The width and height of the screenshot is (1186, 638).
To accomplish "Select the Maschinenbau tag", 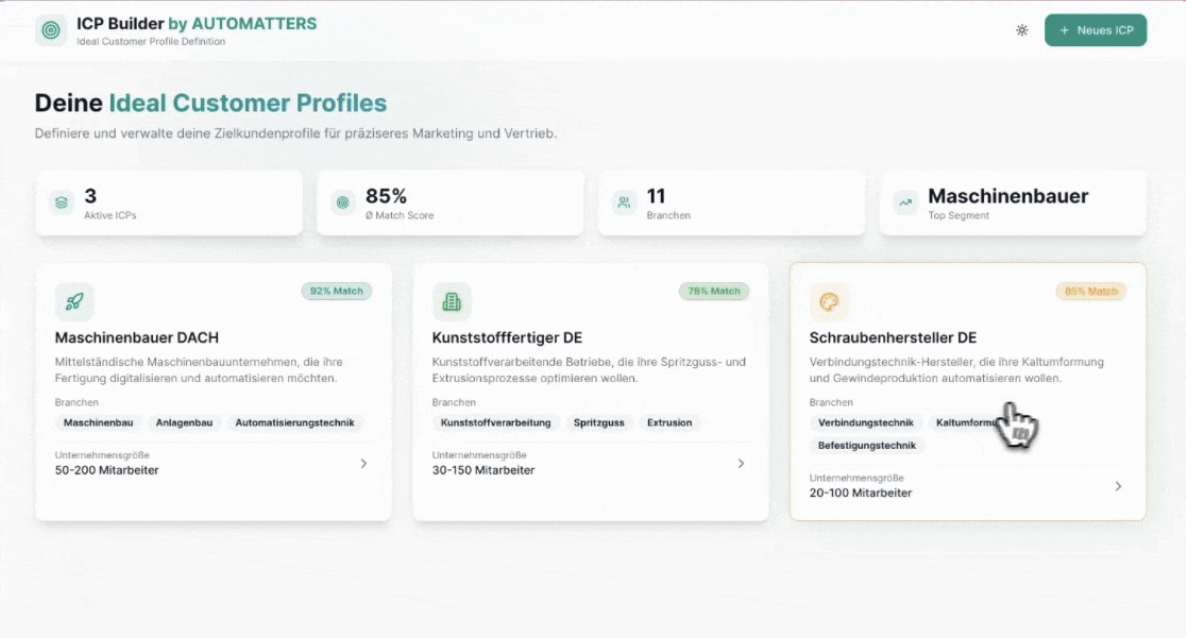I will [98, 423].
